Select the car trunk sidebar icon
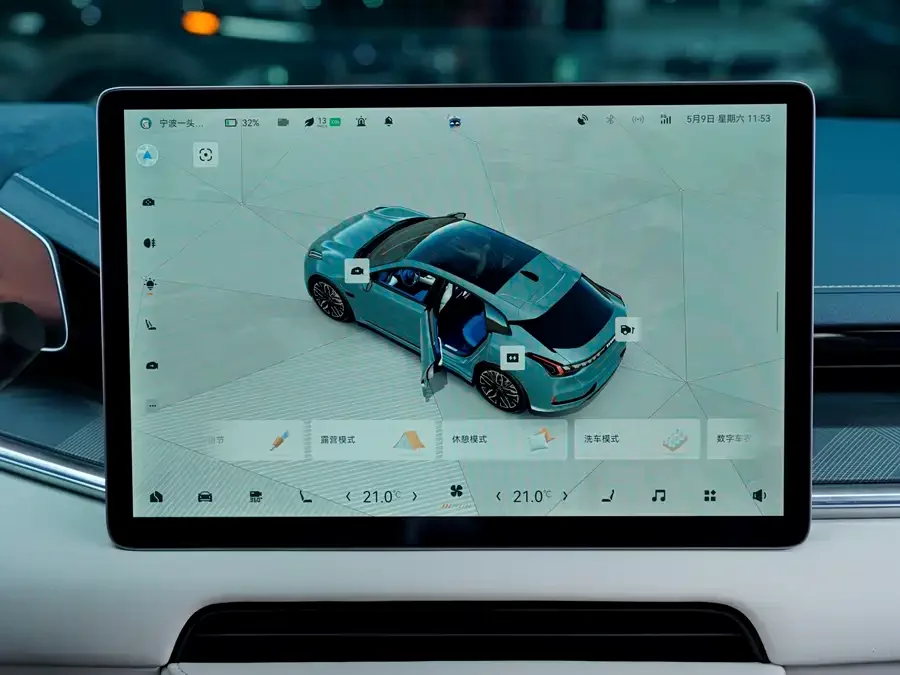 (152, 366)
